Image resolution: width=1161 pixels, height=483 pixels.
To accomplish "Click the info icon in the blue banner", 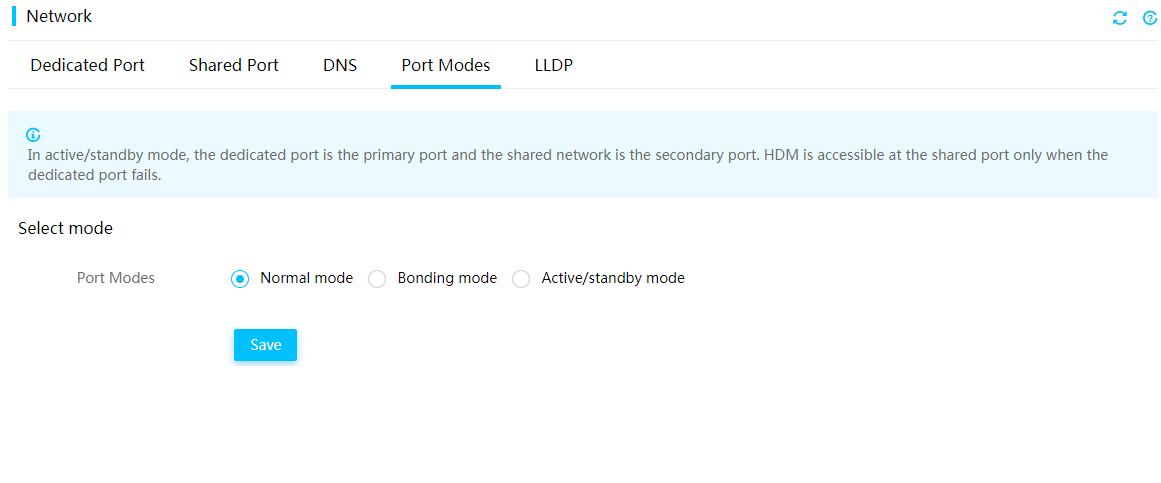I will pos(33,135).
